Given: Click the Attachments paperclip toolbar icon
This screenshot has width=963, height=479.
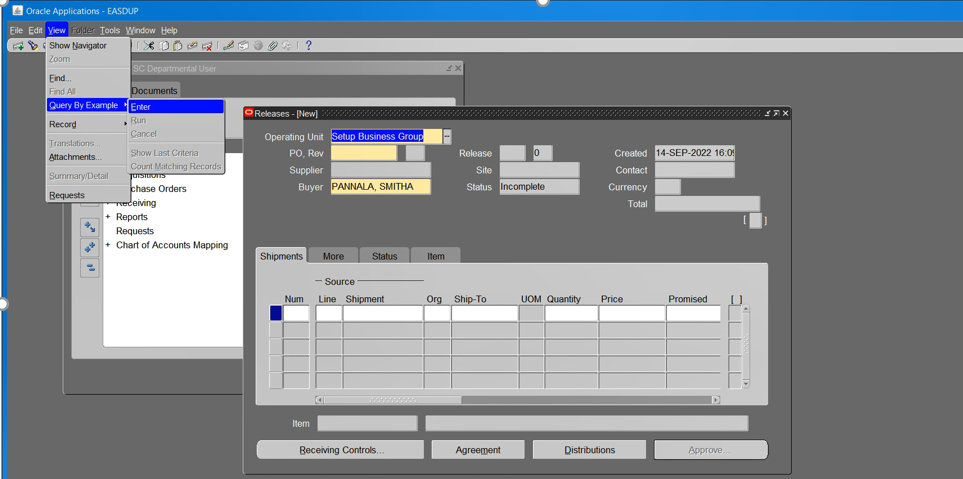Looking at the screenshot, I should 273,45.
